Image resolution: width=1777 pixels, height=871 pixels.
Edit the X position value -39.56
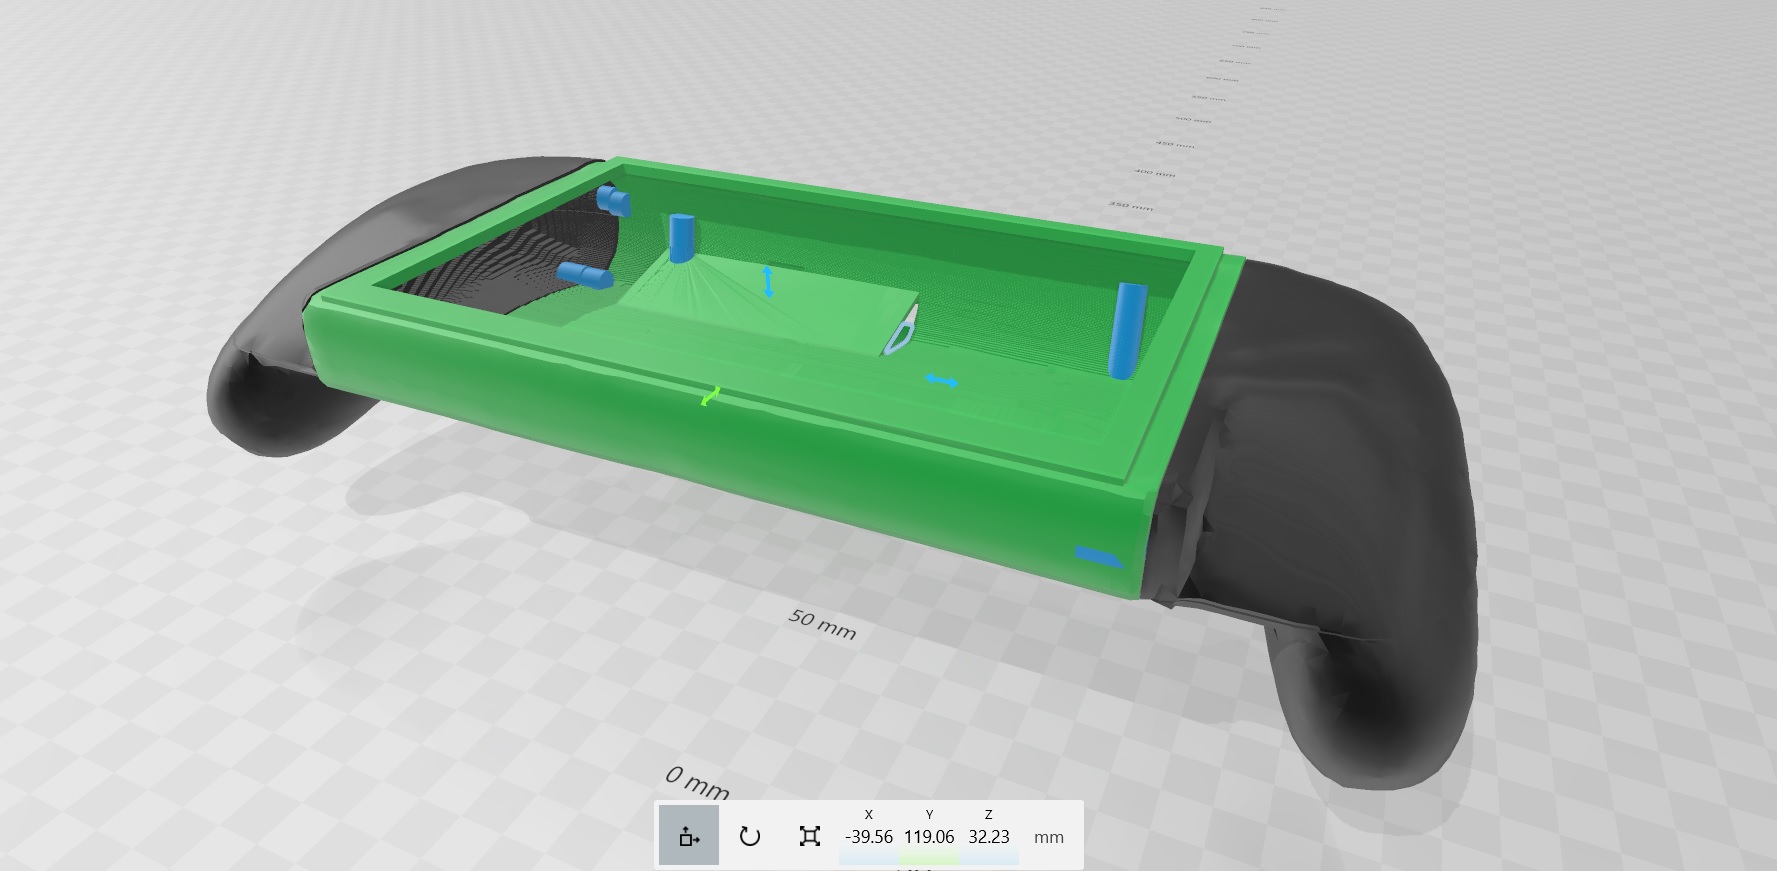coord(869,837)
